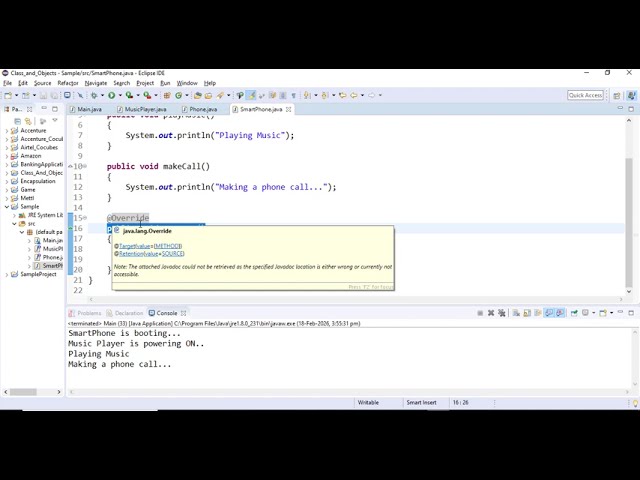Toggle Show Whitespace Characters pilcrow icon
640x480 pixels.
click(x=293, y=95)
